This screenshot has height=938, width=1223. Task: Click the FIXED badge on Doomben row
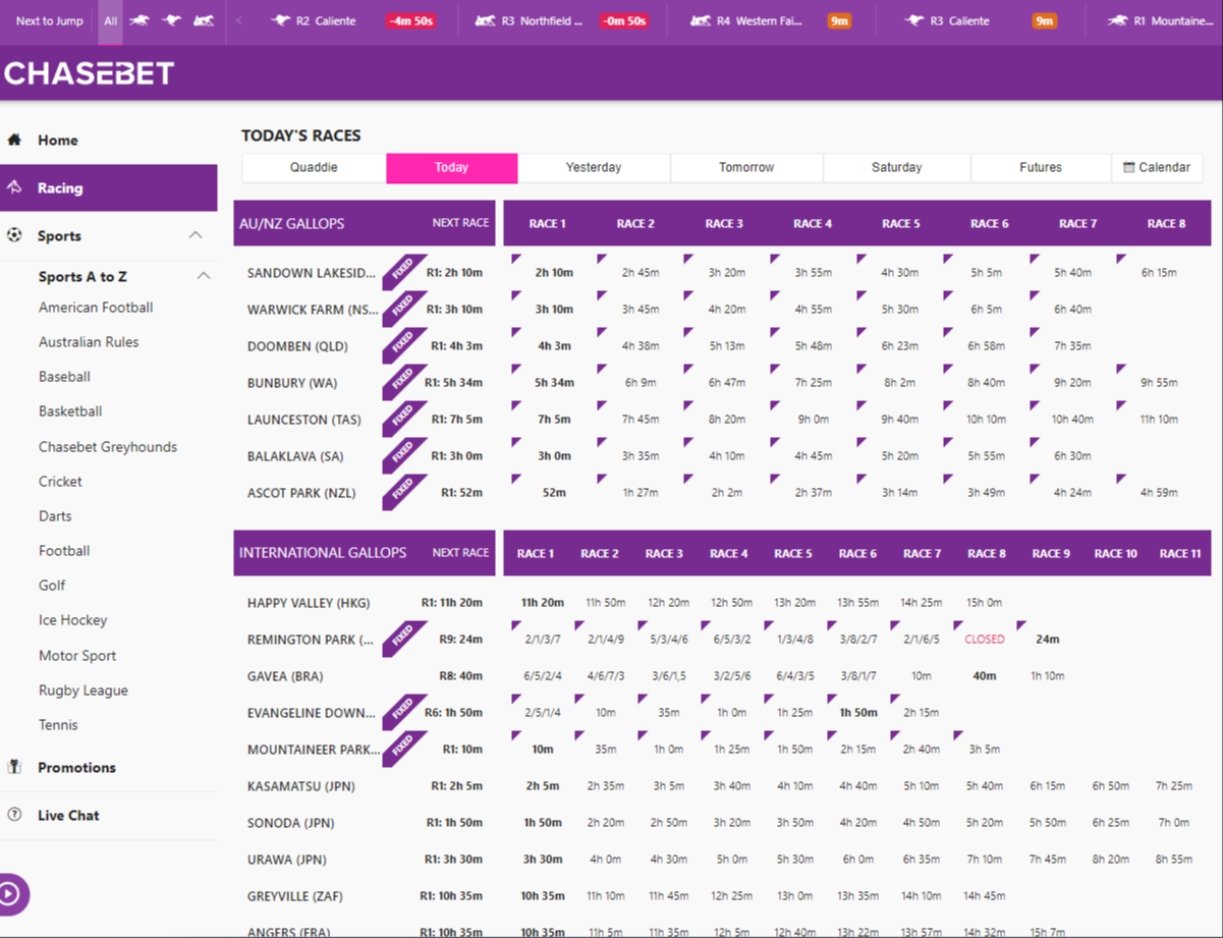pos(404,344)
